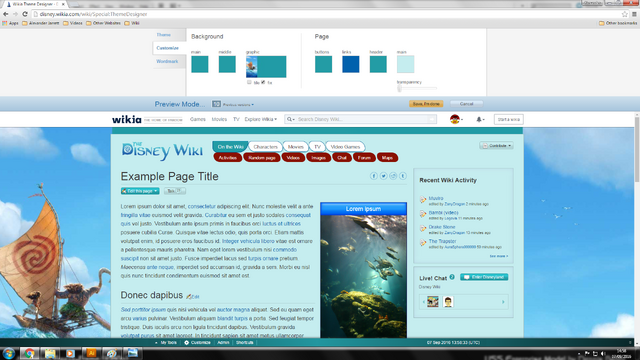The height and width of the screenshot is (360, 640).
Task: Click Disney Wiki wordmark logo
Action: (x=162, y=151)
